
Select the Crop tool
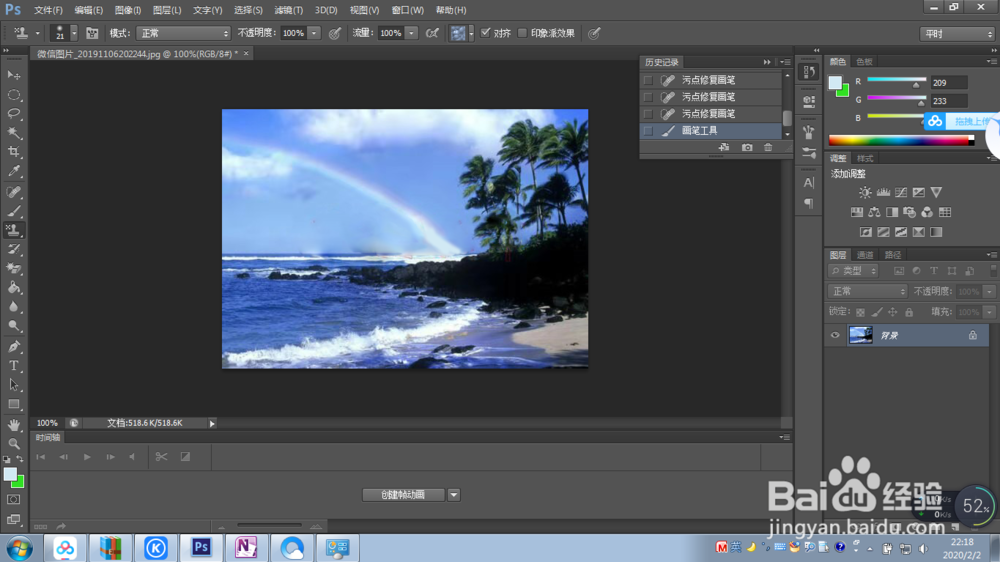tap(13, 152)
